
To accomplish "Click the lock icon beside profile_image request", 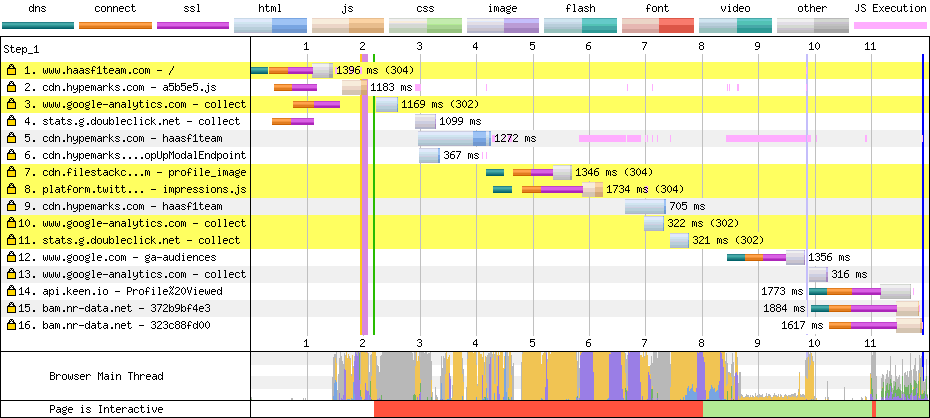I will coord(11,172).
